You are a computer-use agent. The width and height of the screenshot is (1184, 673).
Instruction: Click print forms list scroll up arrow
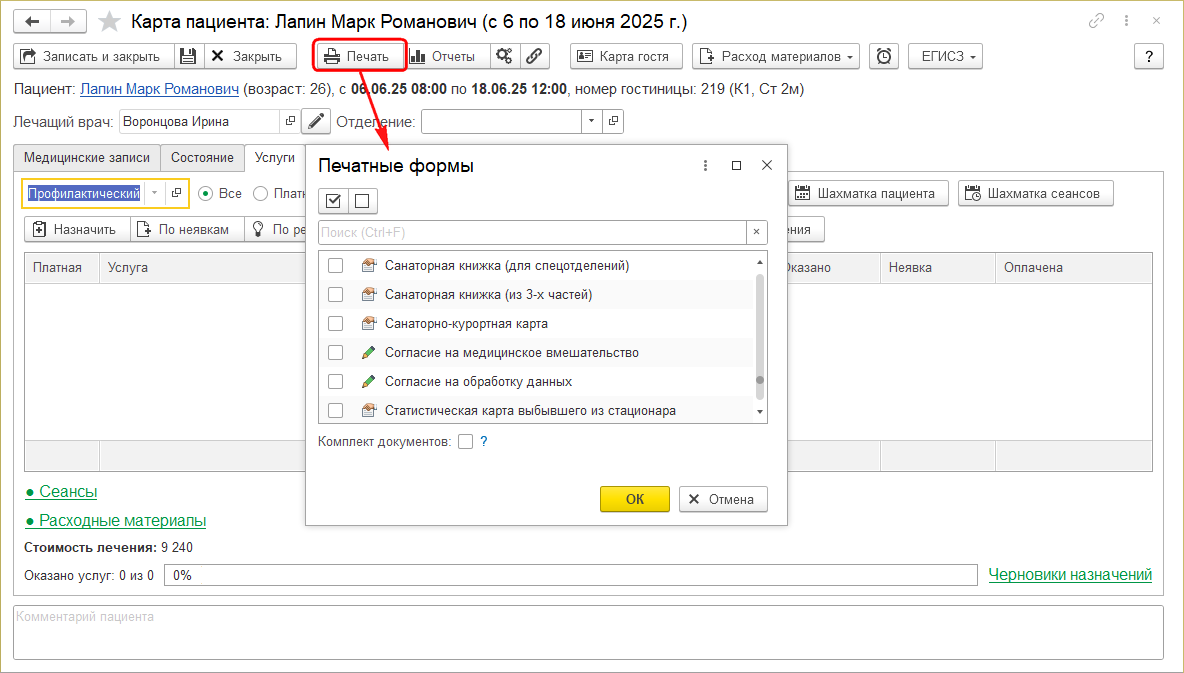pyautogui.click(x=760, y=262)
